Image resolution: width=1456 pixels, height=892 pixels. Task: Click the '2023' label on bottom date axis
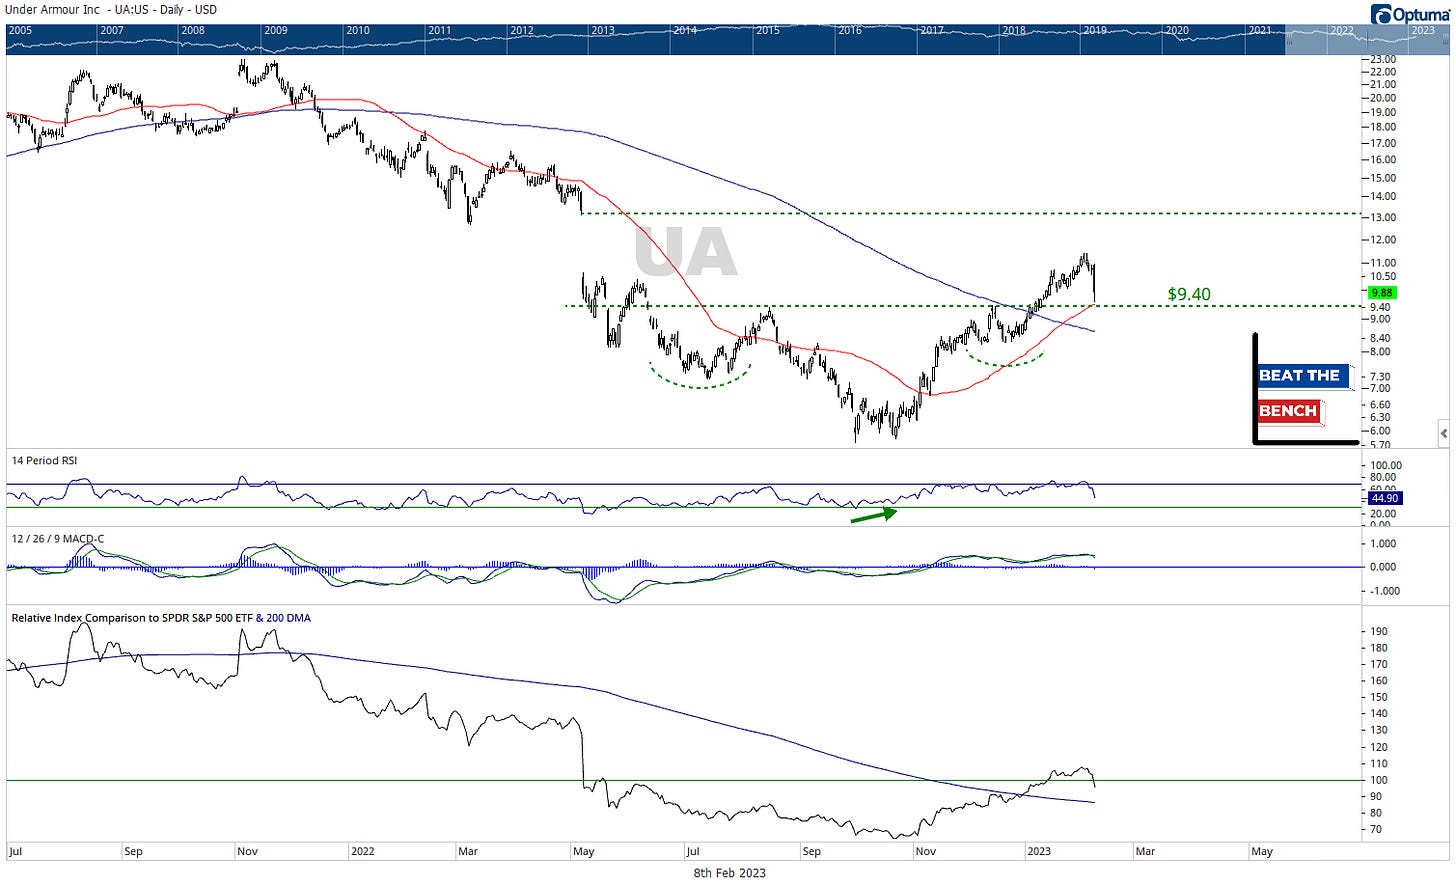point(1039,852)
